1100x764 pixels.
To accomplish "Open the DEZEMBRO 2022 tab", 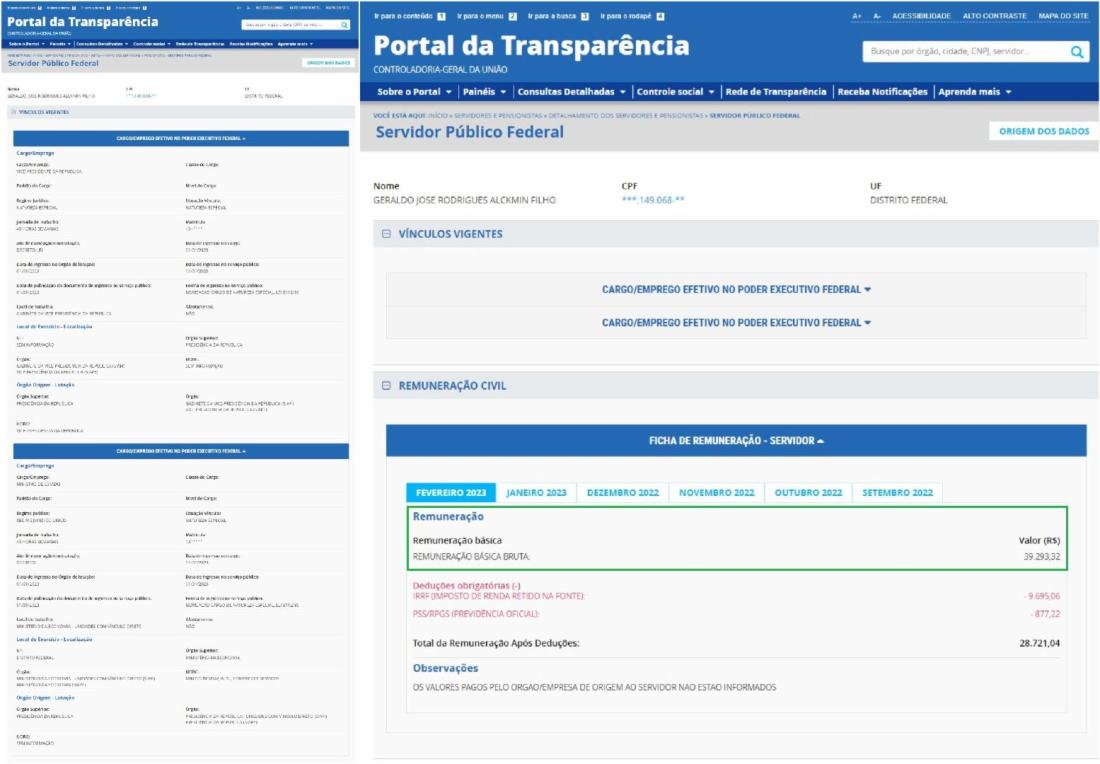I will point(623,492).
